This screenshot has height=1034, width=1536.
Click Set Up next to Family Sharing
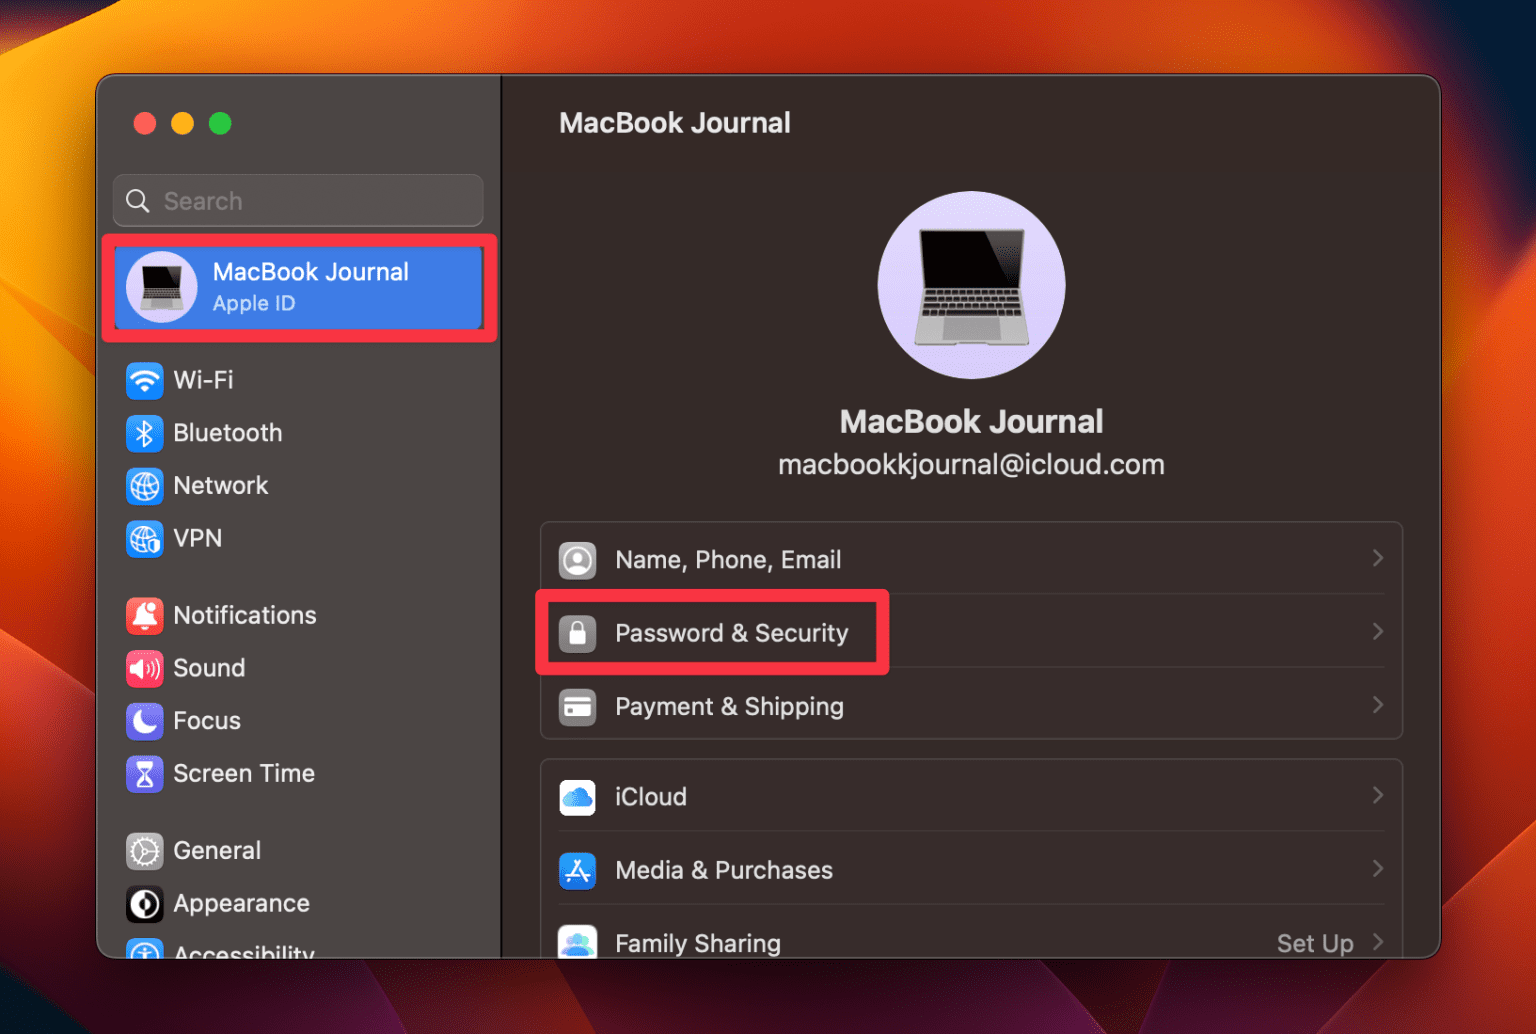(1315, 942)
